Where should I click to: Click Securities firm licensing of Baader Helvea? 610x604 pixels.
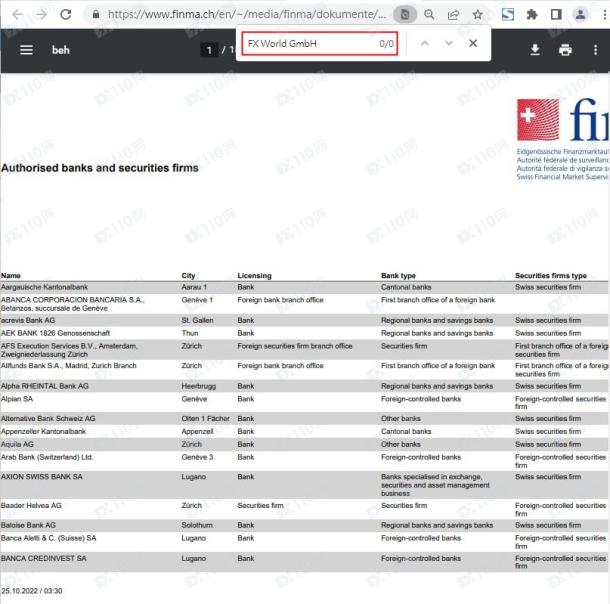260,505
